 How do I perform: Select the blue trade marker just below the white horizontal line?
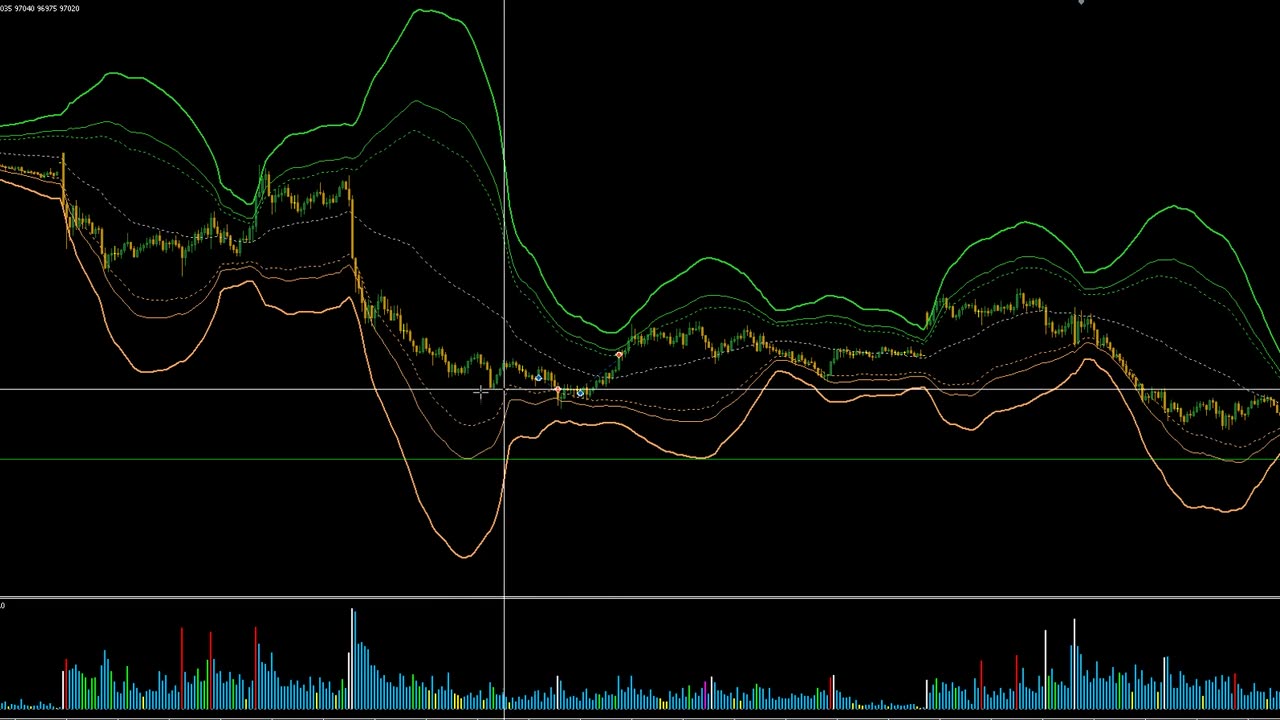click(x=580, y=394)
